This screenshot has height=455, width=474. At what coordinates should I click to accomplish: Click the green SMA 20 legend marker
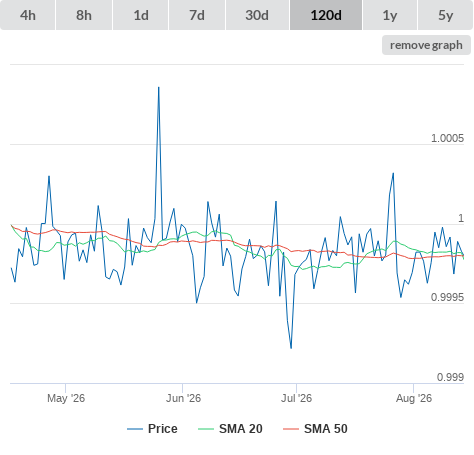coord(206,429)
